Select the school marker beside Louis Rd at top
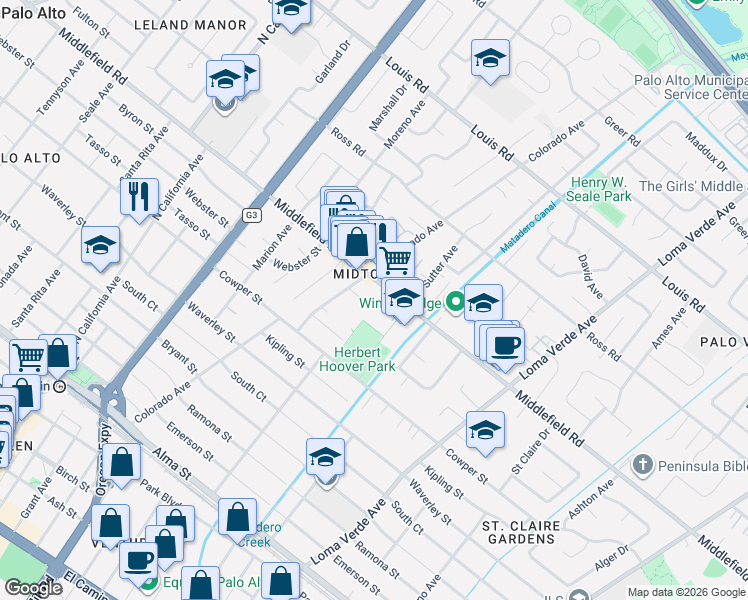 click(490, 60)
